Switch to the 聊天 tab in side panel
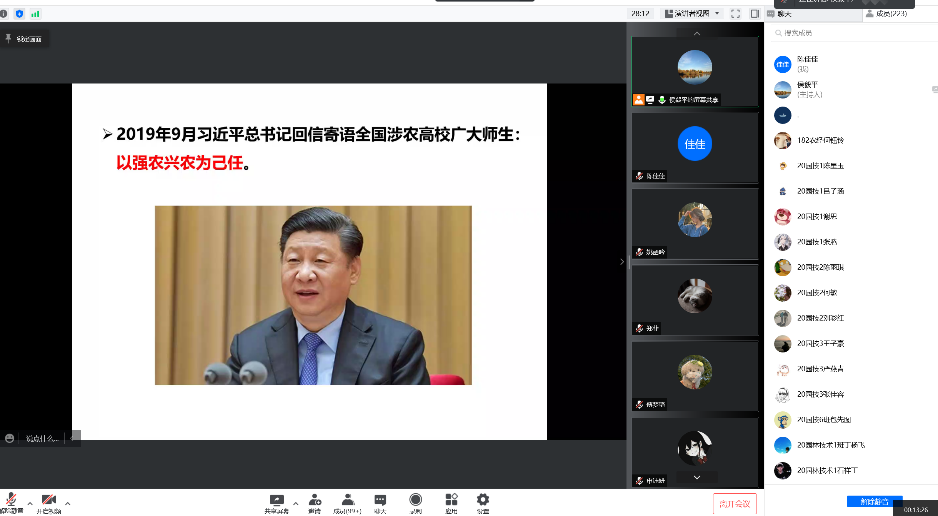The image size is (938, 516). (783, 14)
